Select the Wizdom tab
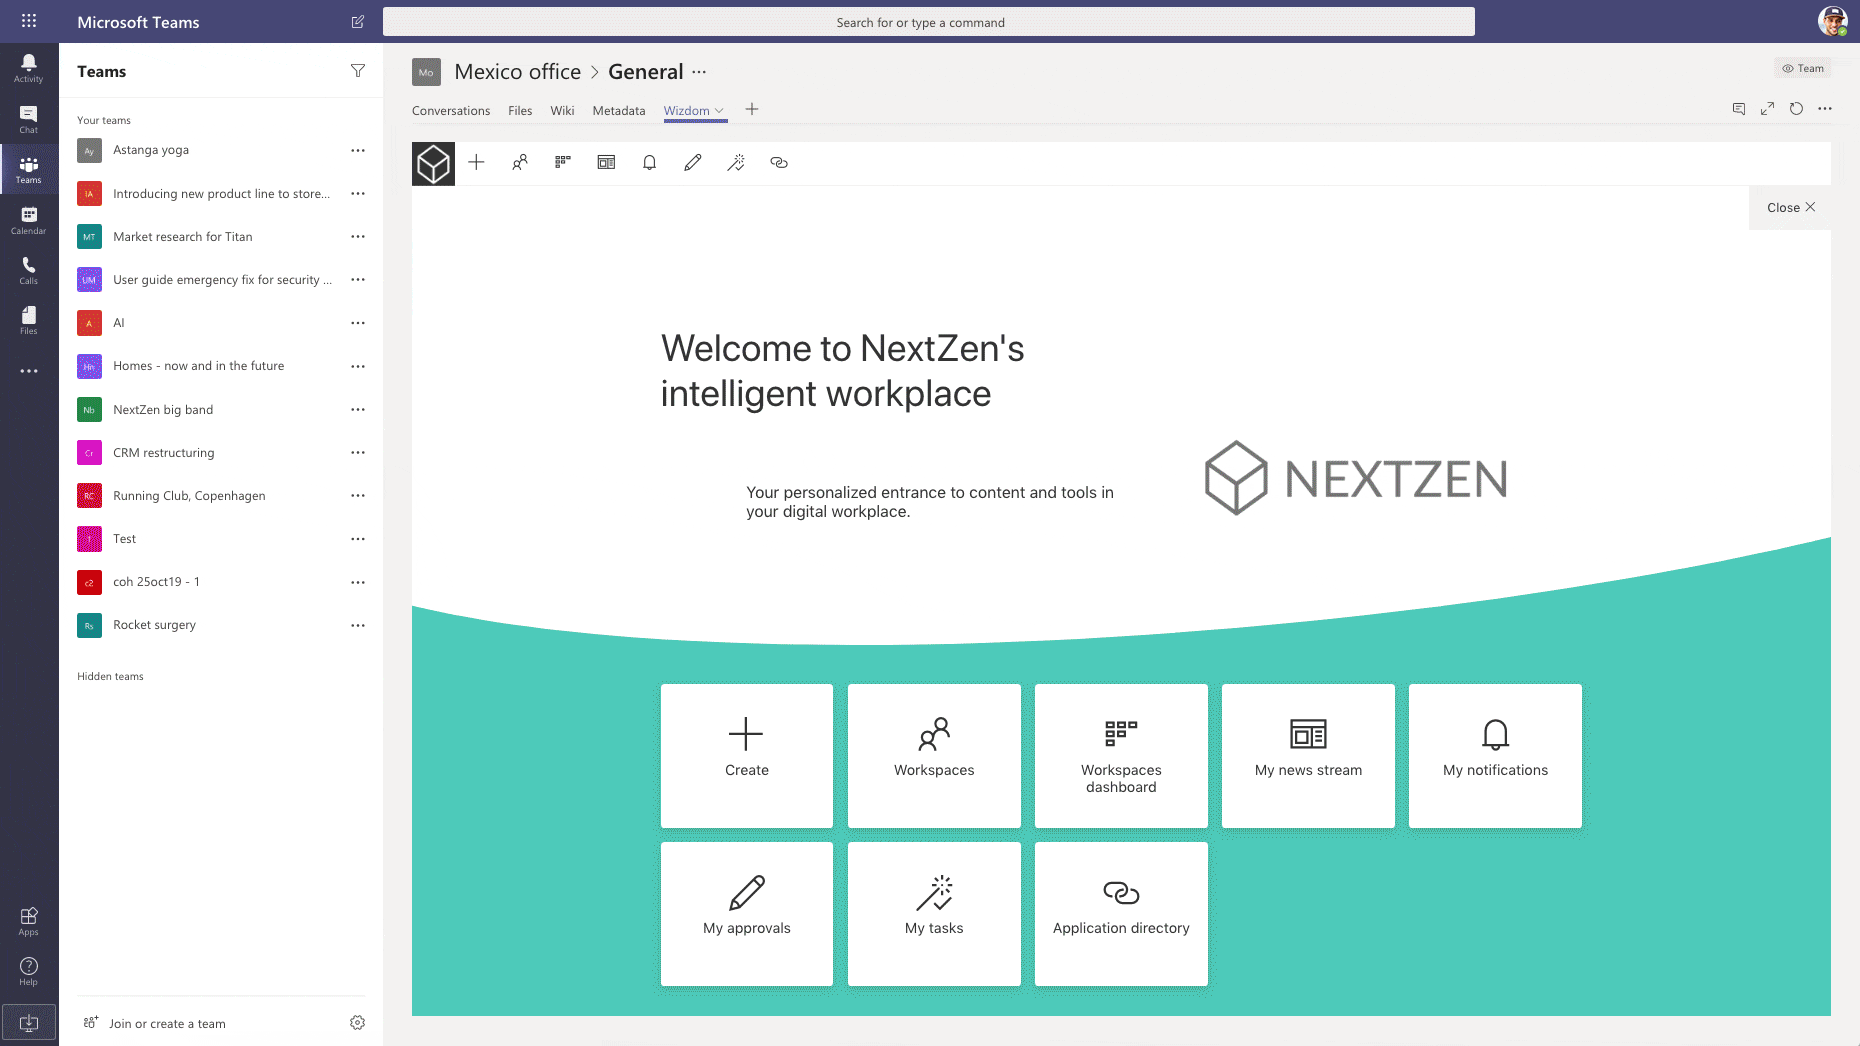Image resolution: width=1860 pixels, height=1046 pixels. point(686,111)
